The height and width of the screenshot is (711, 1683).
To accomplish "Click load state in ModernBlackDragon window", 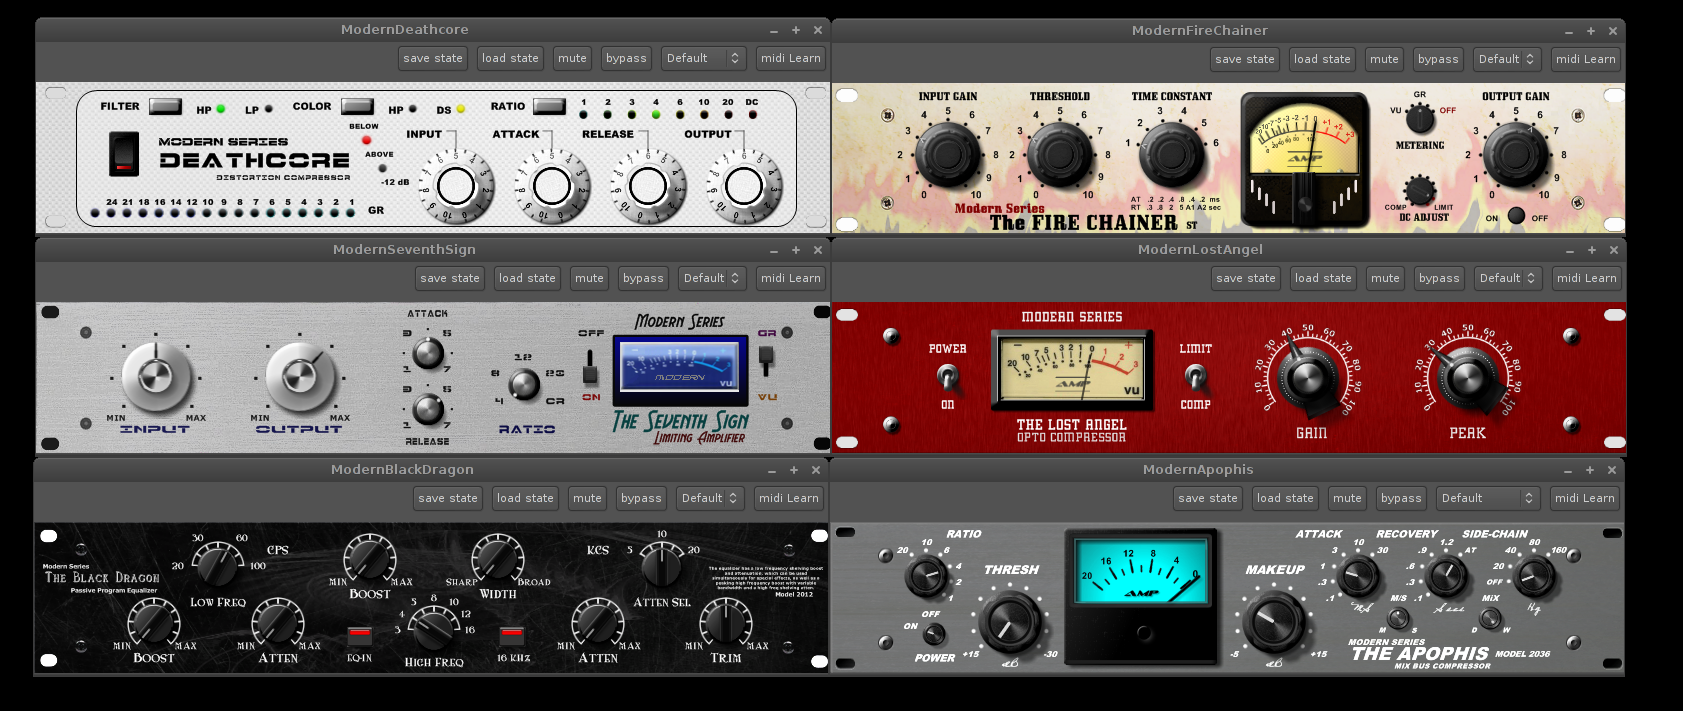I will click(525, 498).
